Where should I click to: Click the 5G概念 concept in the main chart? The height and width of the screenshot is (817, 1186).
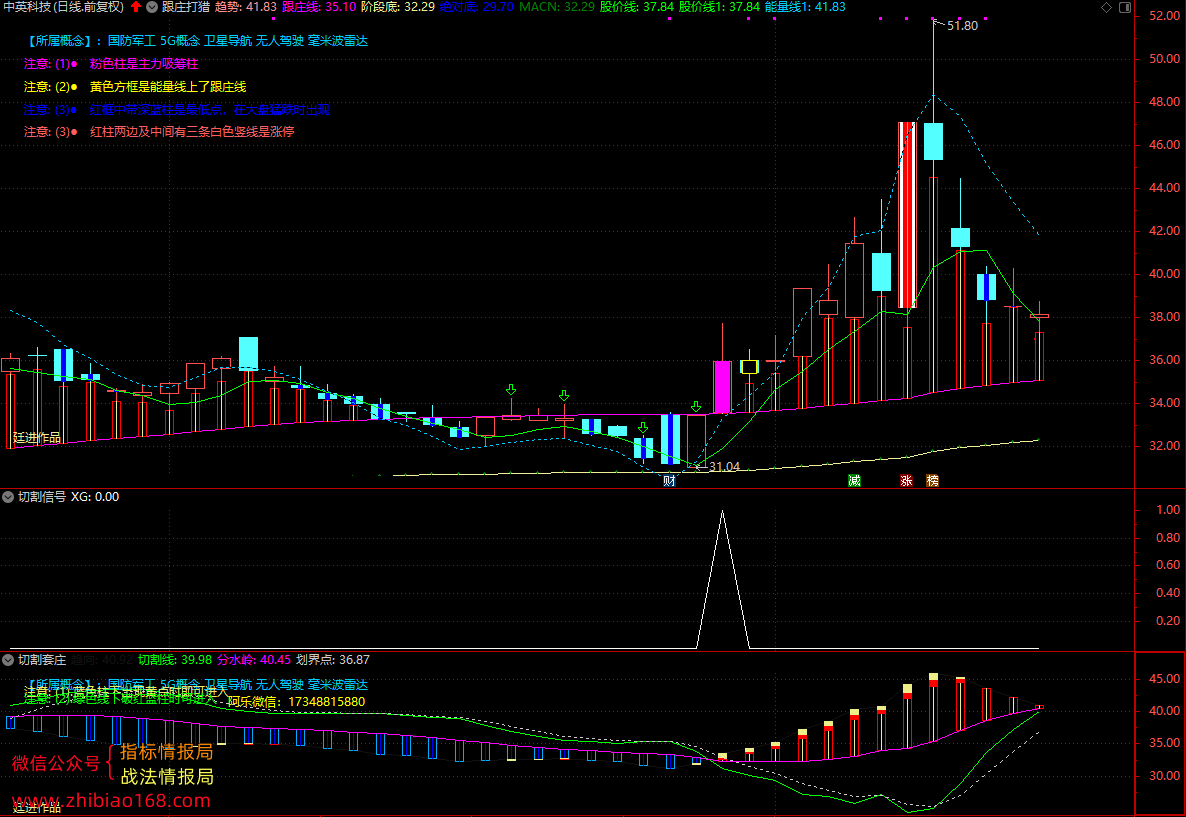pos(180,41)
